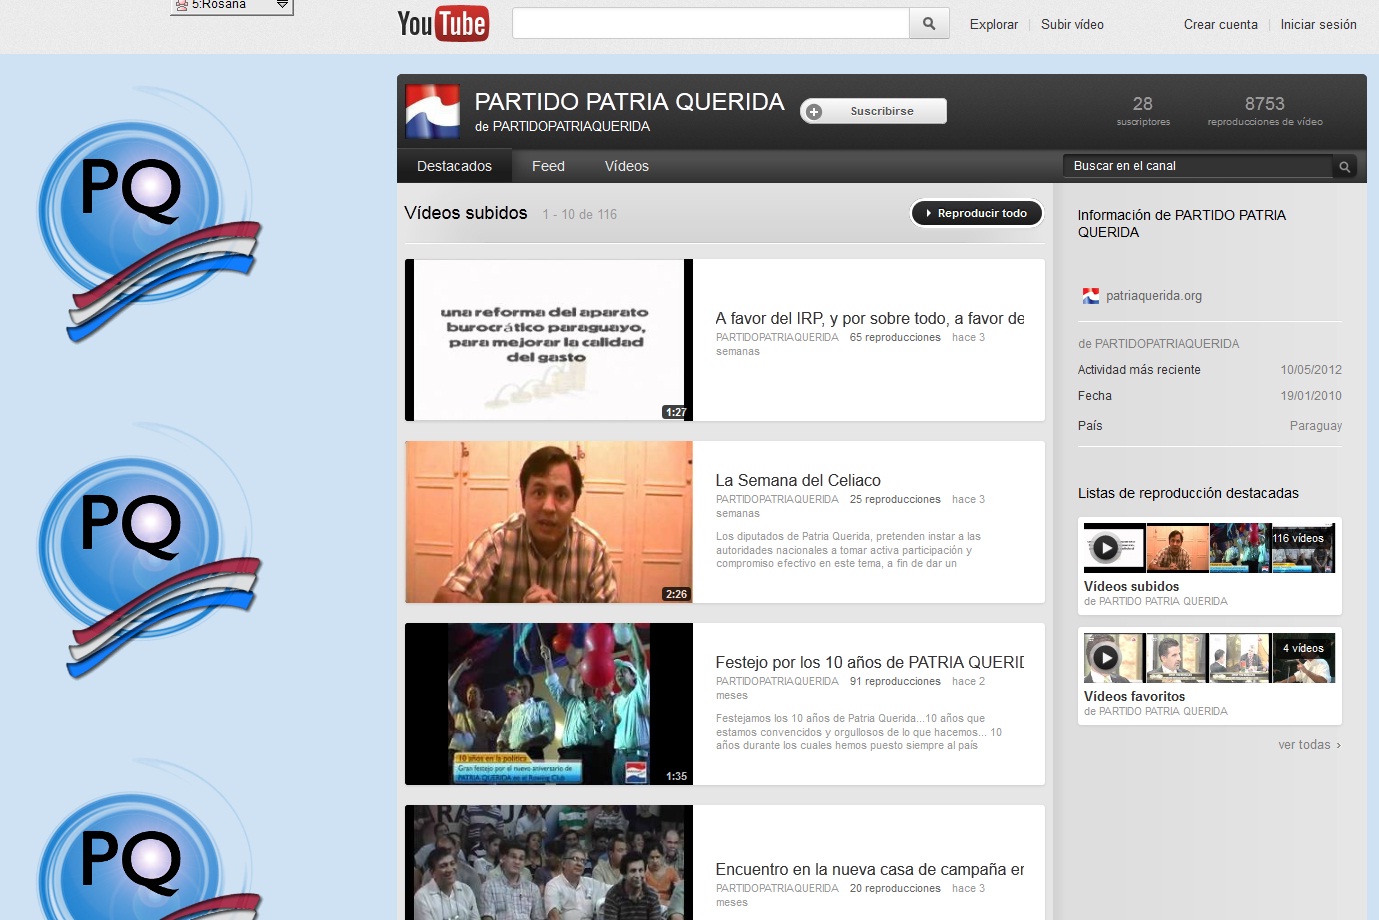Click into the main YouTube search field
Image resolution: width=1379 pixels, height=920 pixels.
(x=710, y=24)
